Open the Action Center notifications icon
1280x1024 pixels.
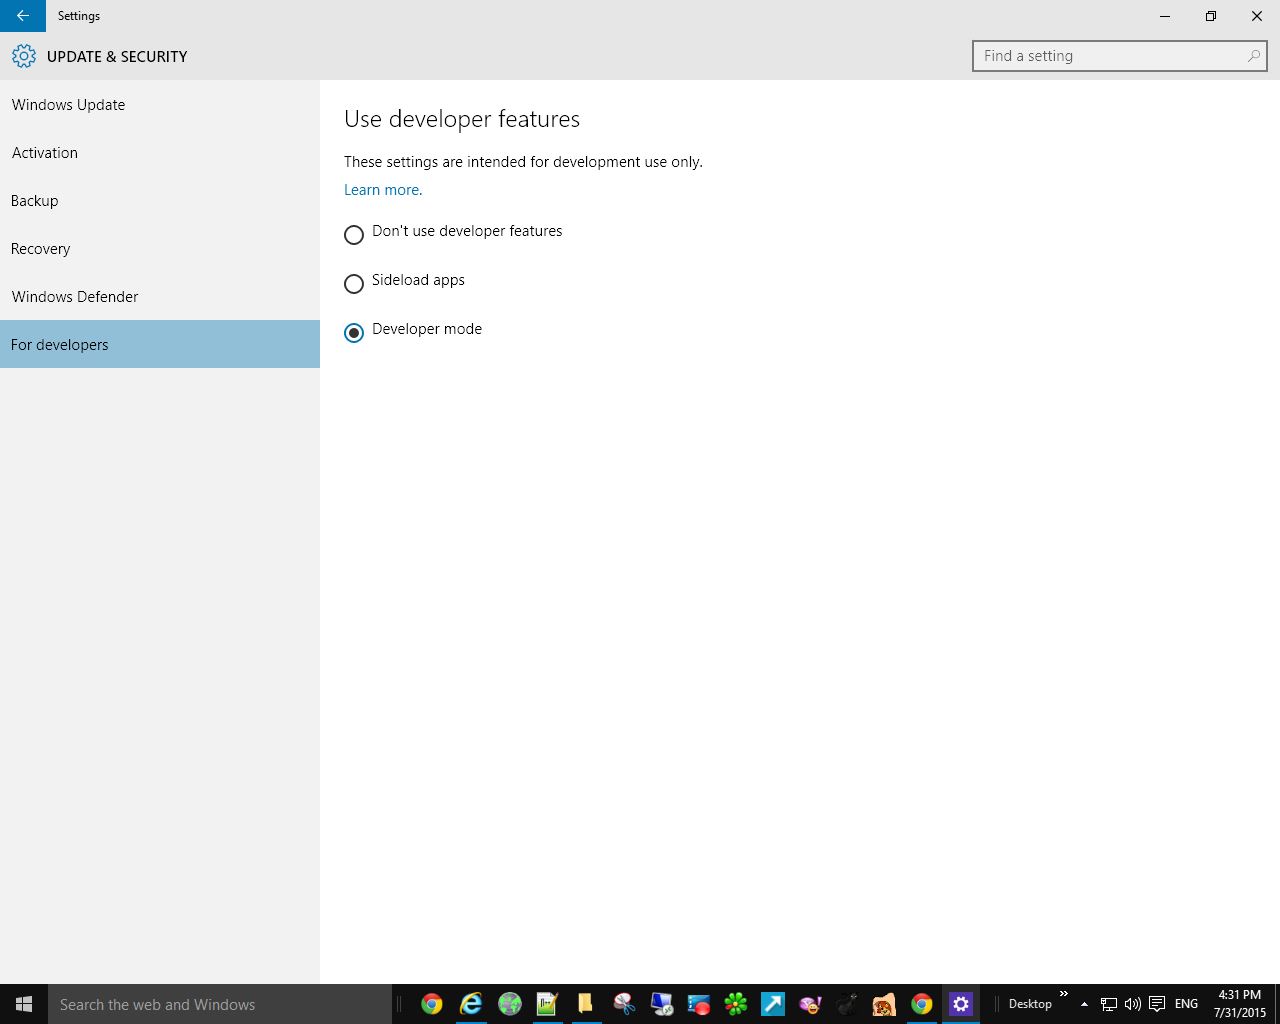tap(1157, 1004)
